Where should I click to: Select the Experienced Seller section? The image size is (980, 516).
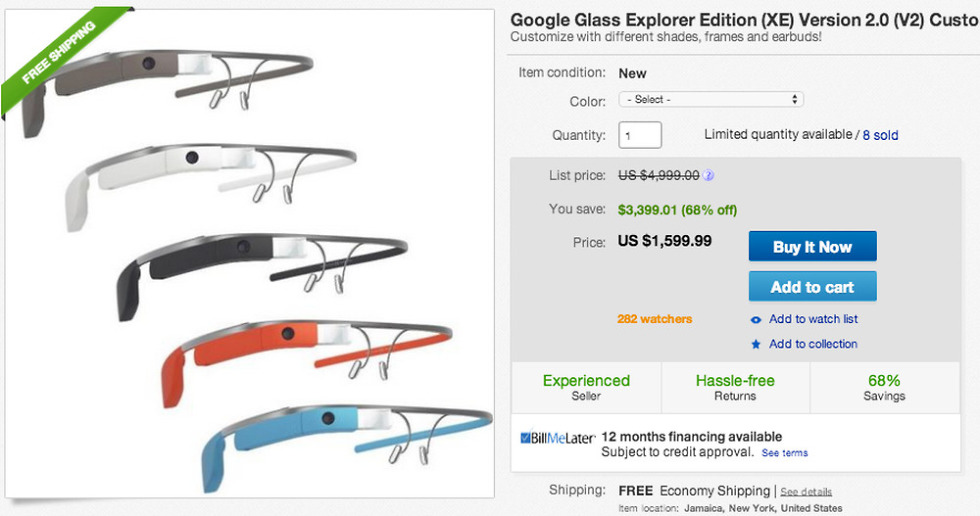click(586, 387)
